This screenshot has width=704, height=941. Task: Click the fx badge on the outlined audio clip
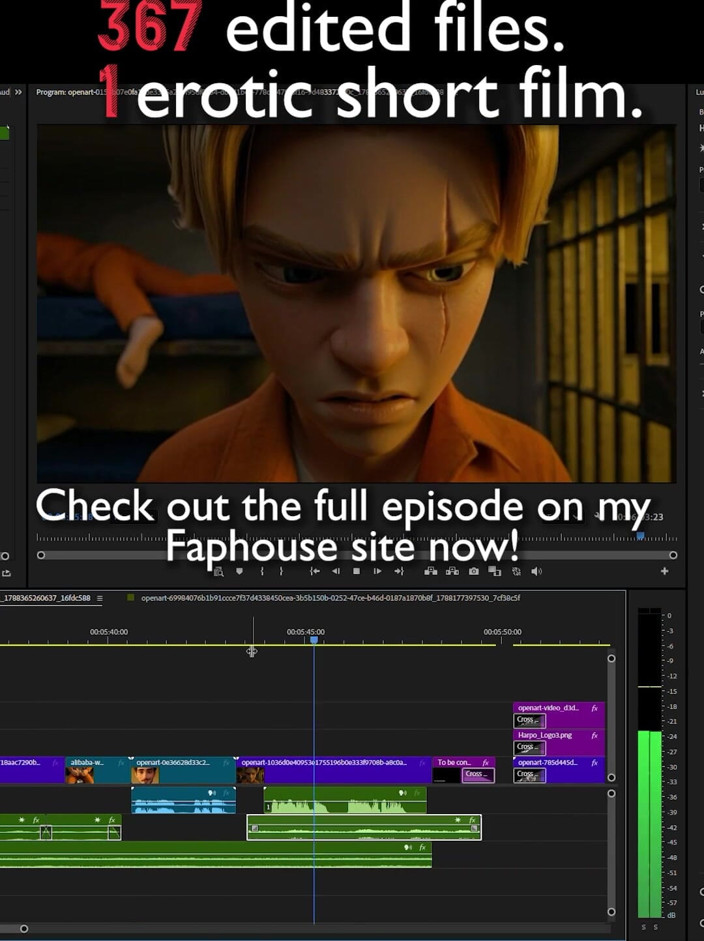473,820
